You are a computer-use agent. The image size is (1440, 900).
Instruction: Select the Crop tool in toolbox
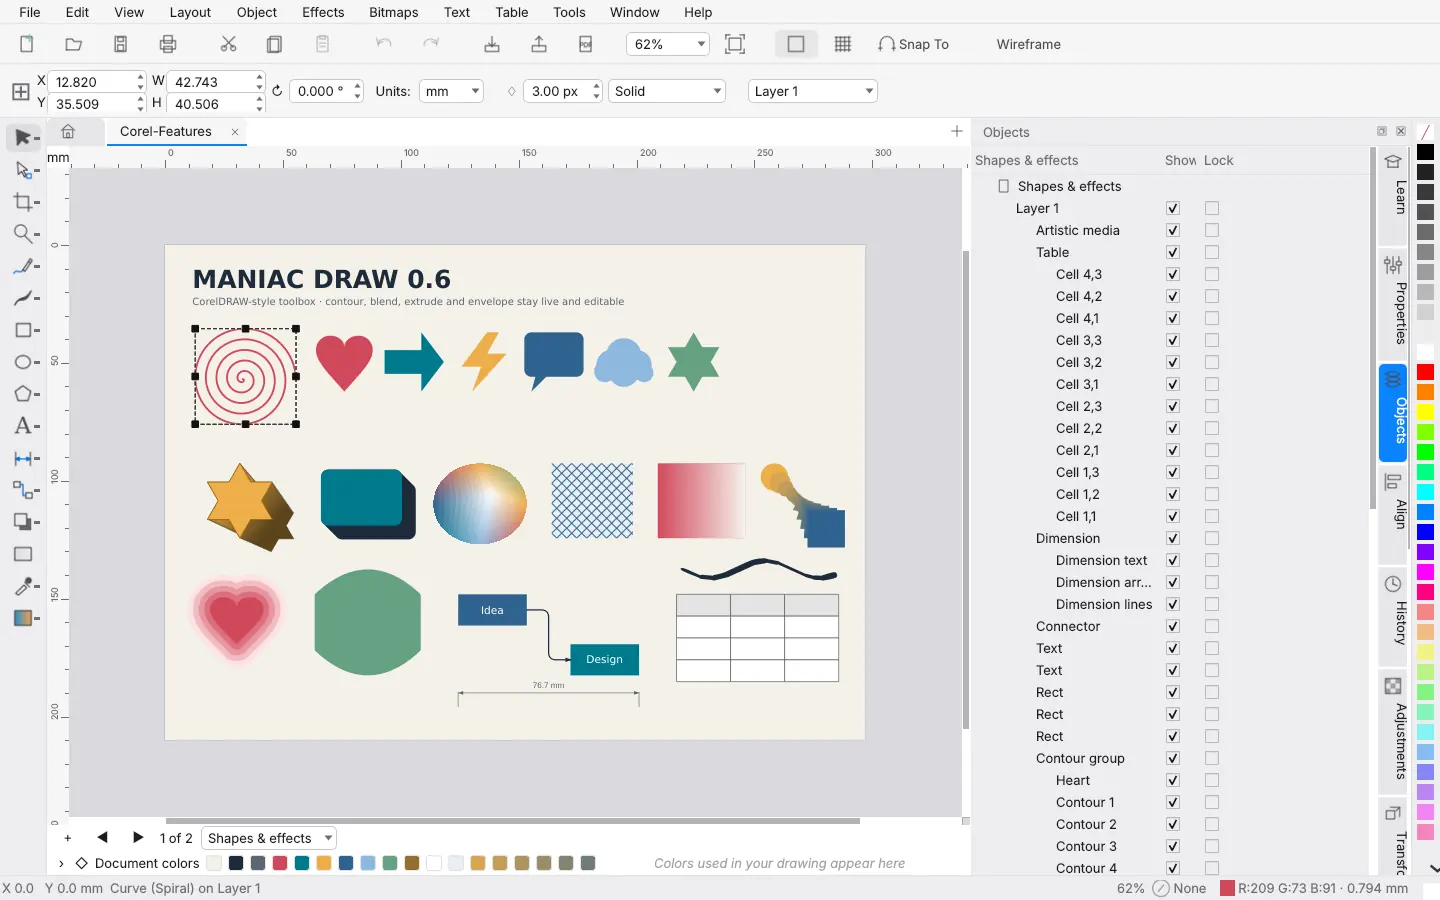coord(23,202)
